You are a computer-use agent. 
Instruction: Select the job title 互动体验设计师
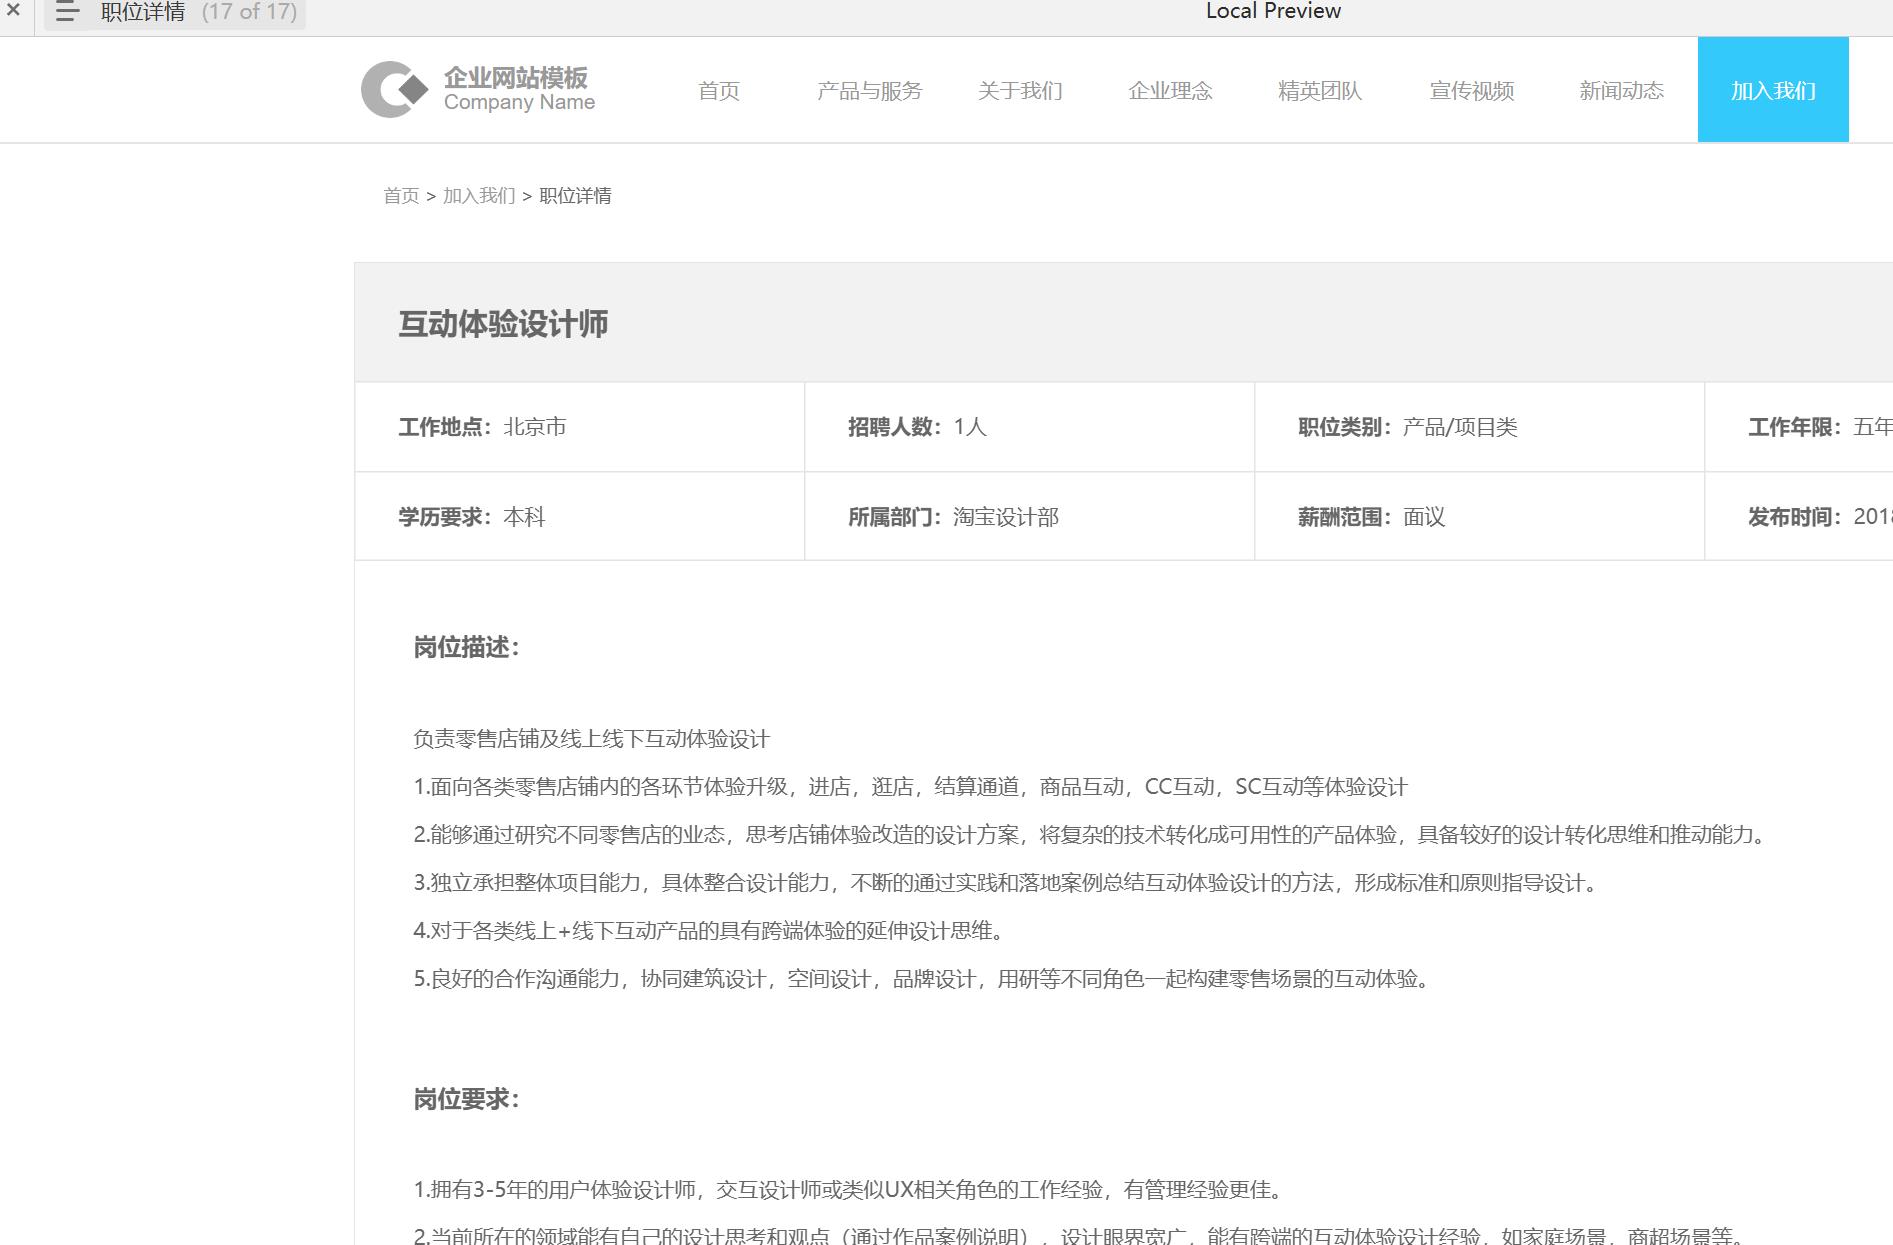pyautogui.click(x=503, y=324)
